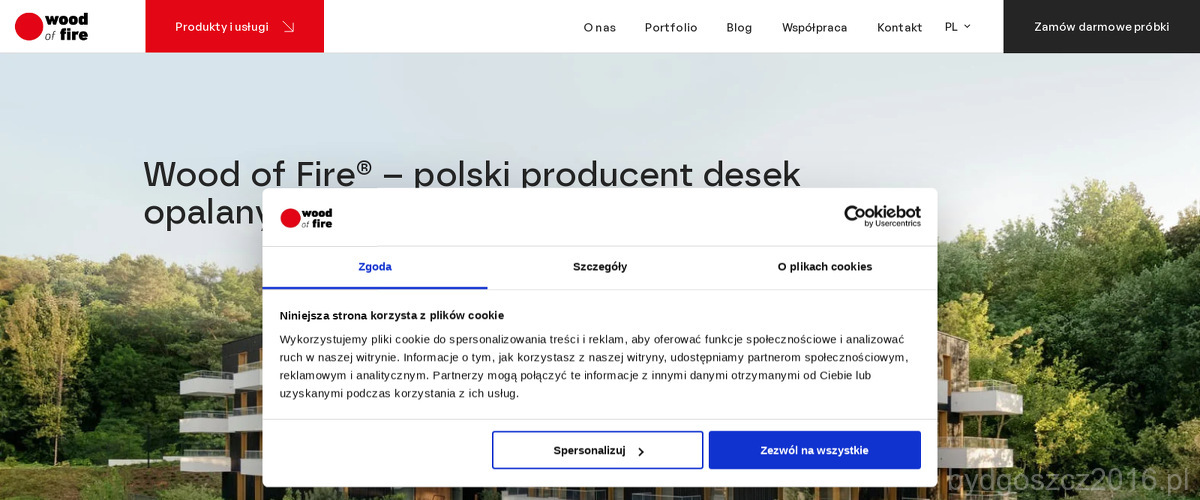Viewport: 1200px width, 500px height.
Task: Open the O plikach cookies tab
Action: click(825, 267)
